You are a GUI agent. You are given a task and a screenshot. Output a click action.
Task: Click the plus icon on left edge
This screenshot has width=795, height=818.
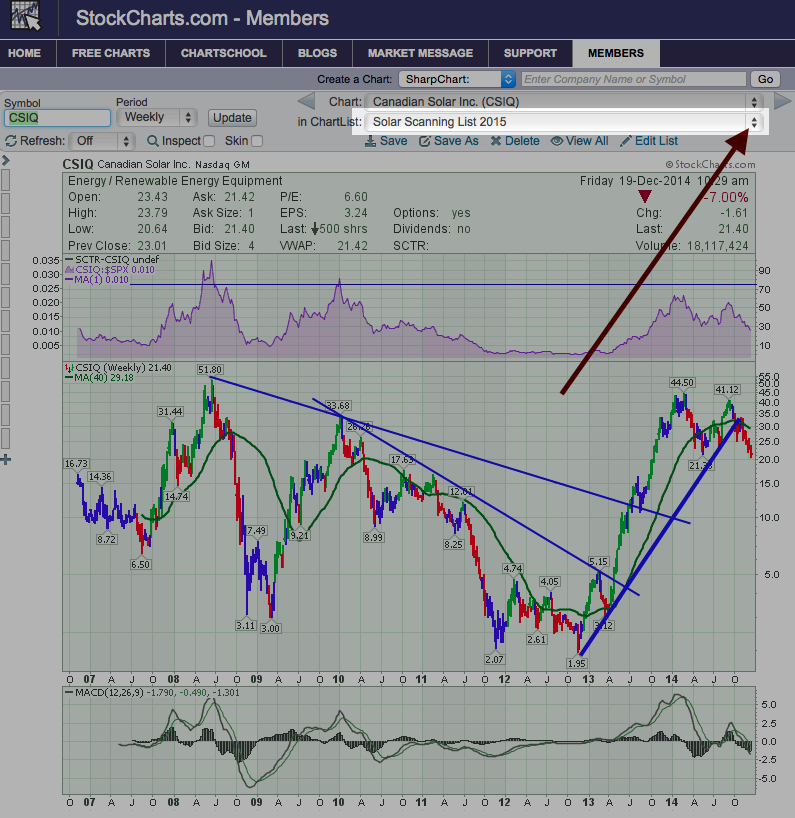(6, 459)
